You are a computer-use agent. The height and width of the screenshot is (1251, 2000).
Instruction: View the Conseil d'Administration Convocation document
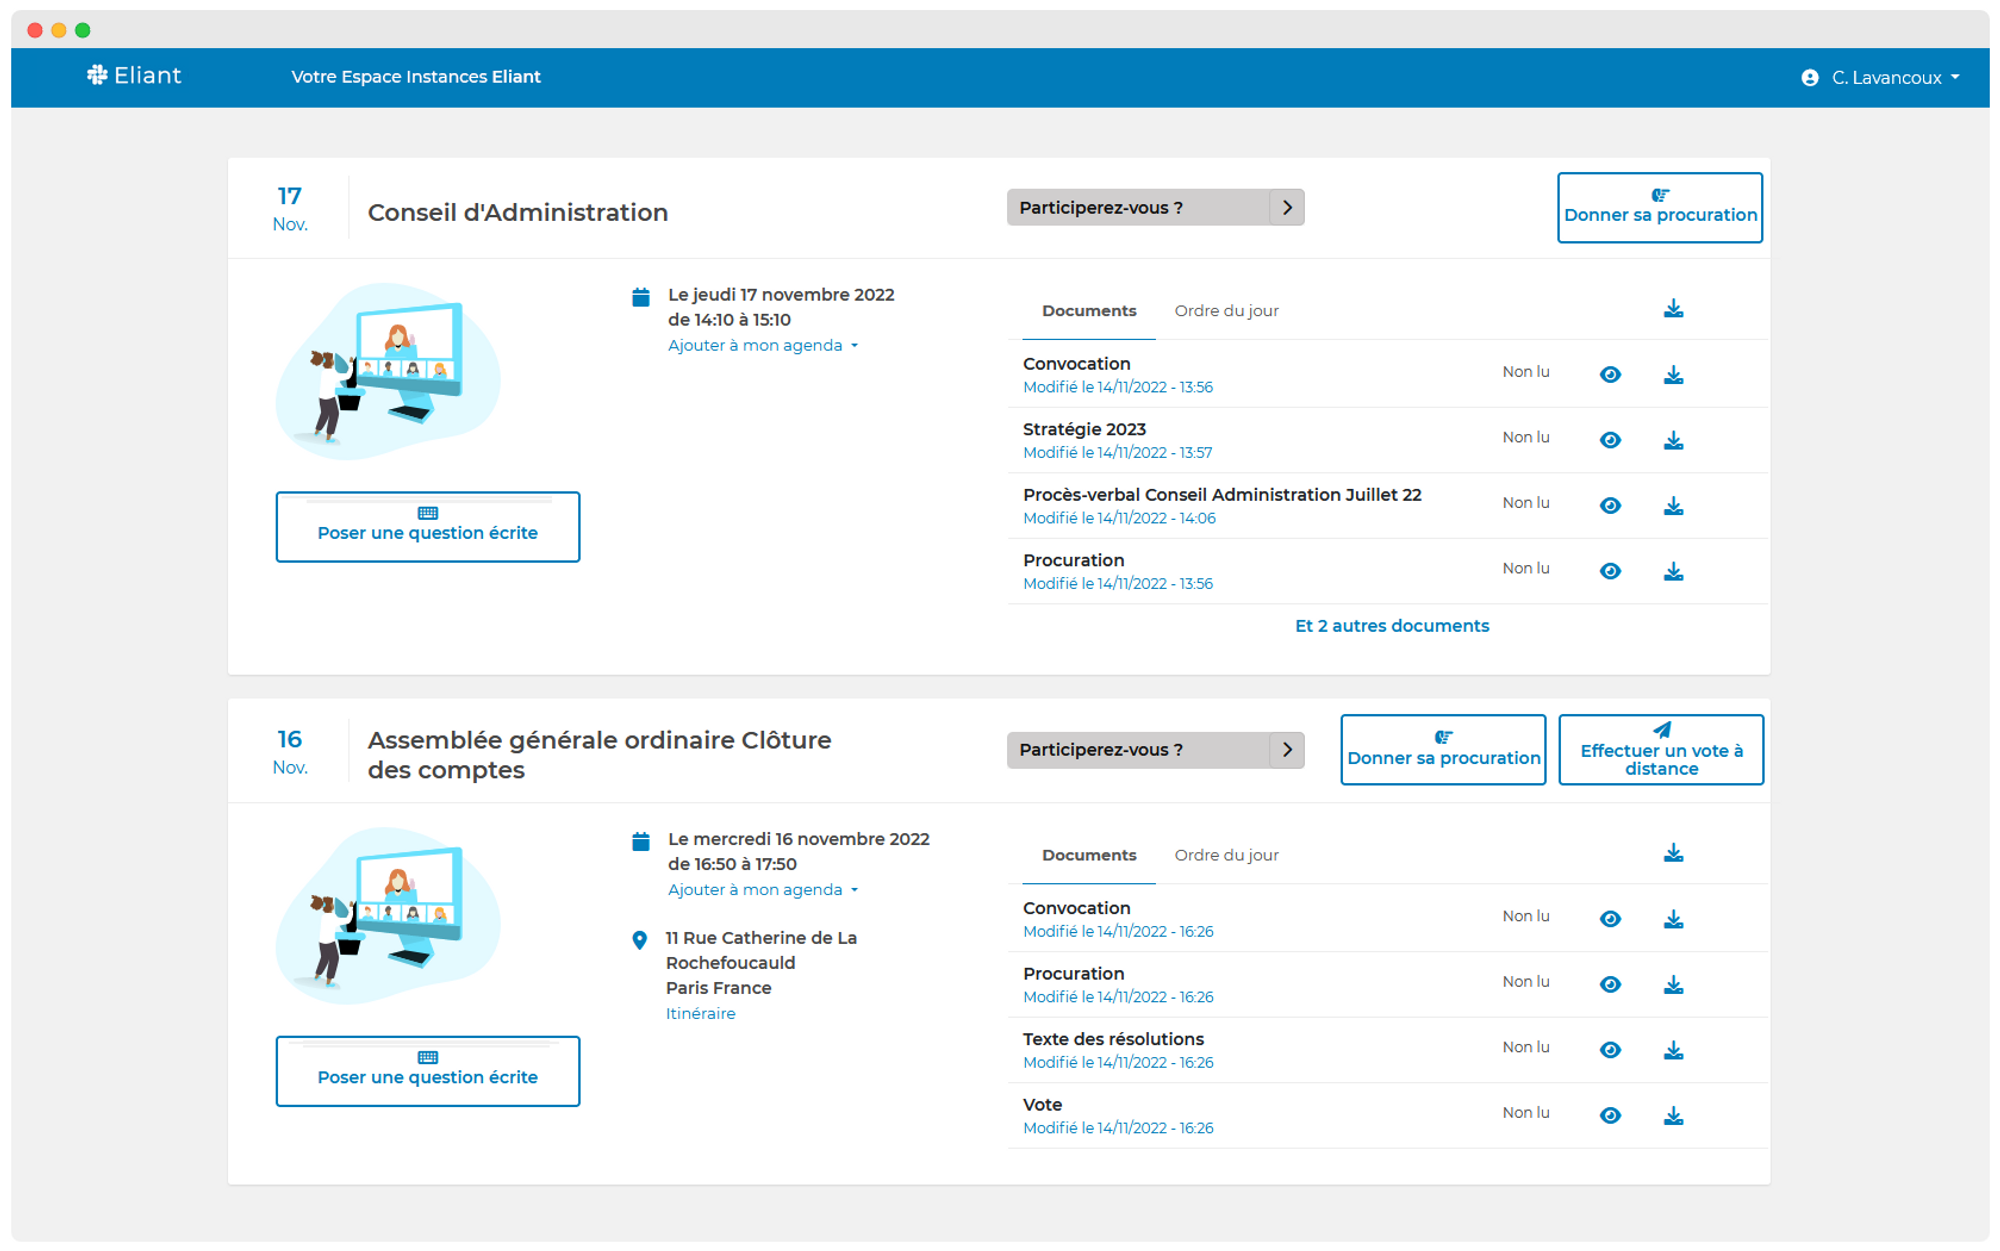(1610, 374)
